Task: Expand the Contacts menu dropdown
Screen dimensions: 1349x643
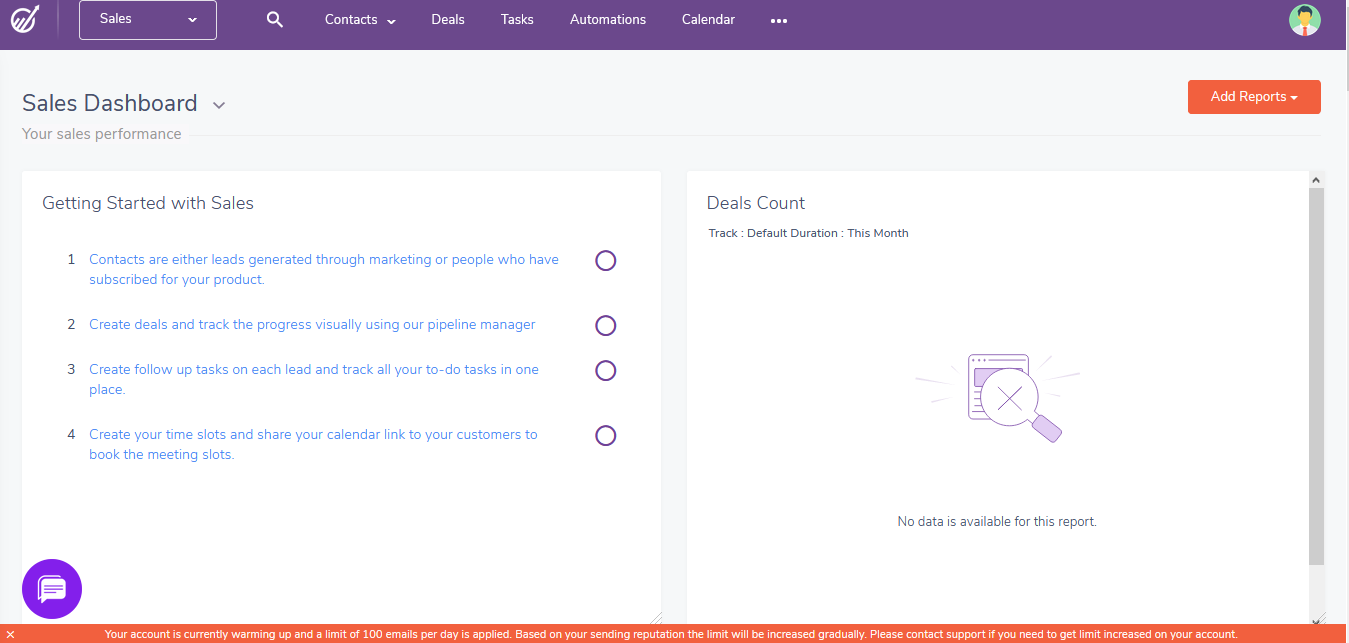Action: click(360, 20)
